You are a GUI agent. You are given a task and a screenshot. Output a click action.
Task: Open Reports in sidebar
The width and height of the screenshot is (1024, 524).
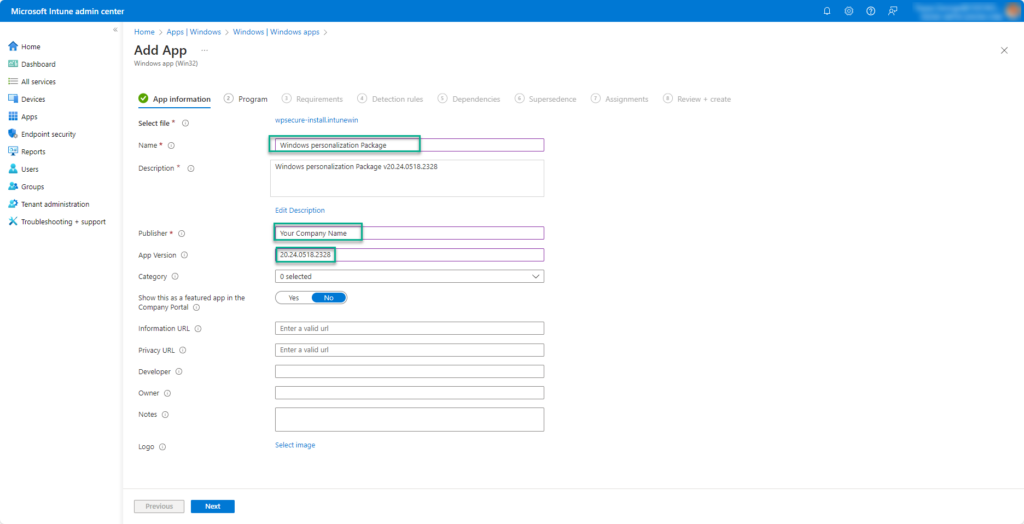coord(26,152)
